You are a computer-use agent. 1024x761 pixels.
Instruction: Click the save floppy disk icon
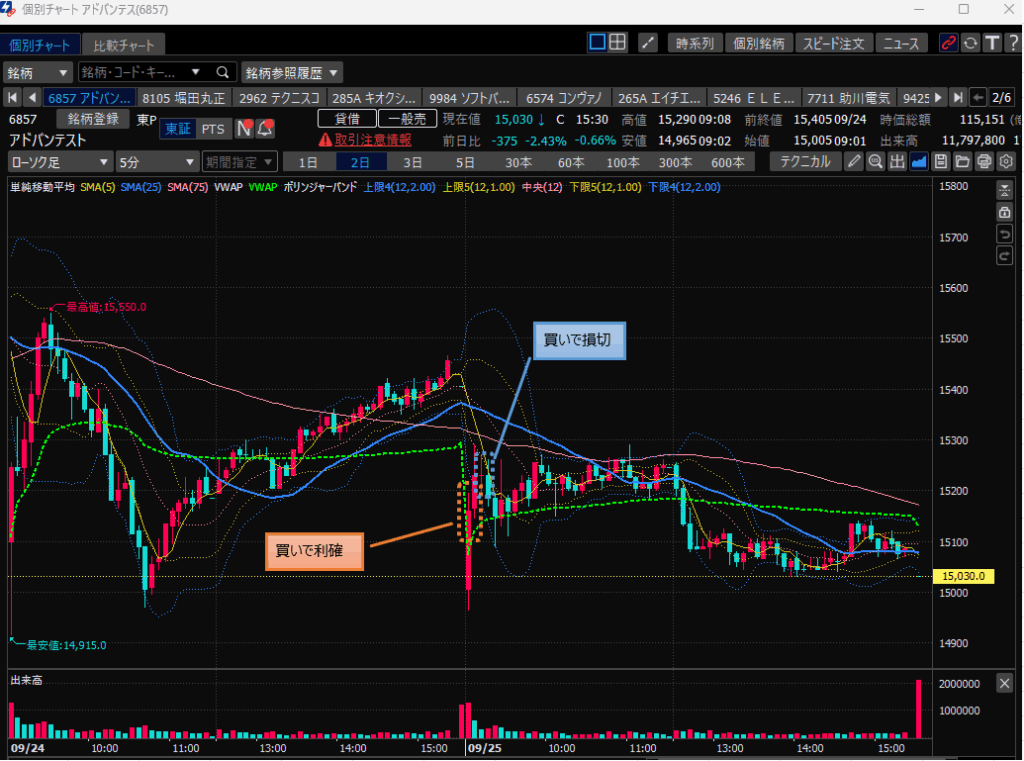pyautogui.click(x=940, y=162)
